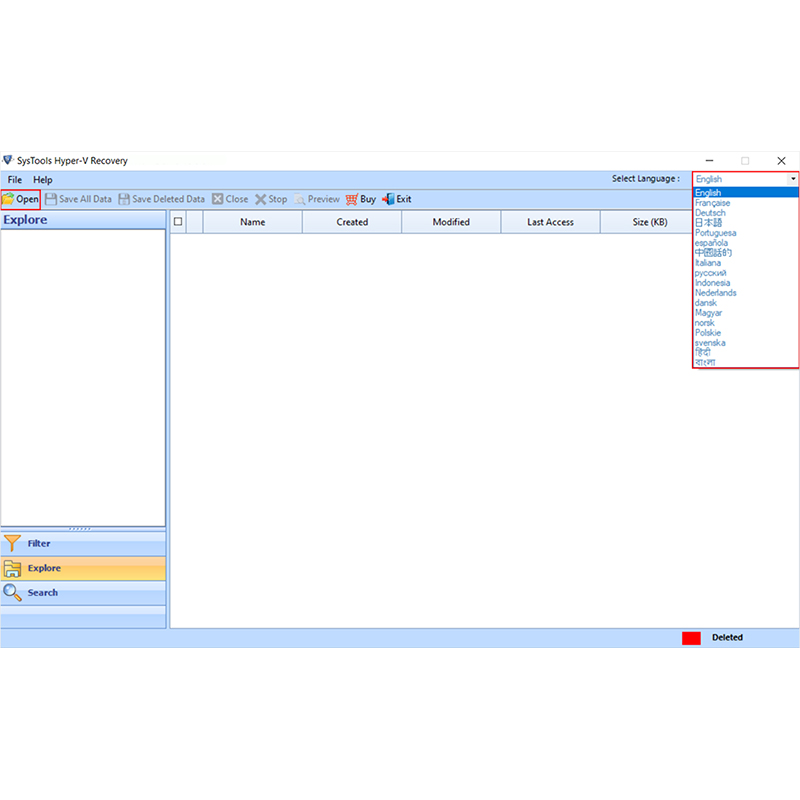Click the Explore panel title
This screenshot has height=800, width=800.
26,219
